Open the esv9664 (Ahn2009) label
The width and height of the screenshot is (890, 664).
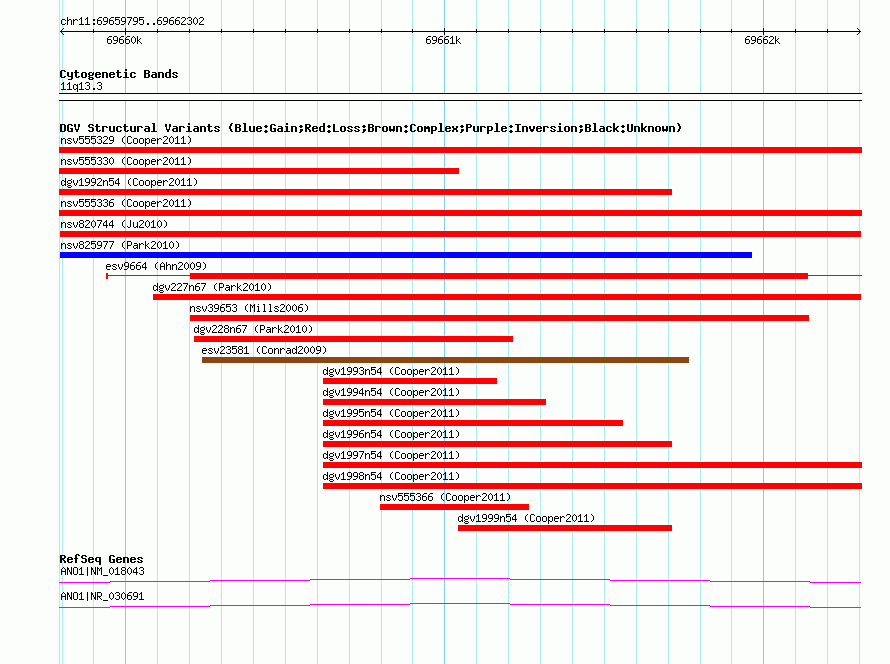tap(156, 266)
